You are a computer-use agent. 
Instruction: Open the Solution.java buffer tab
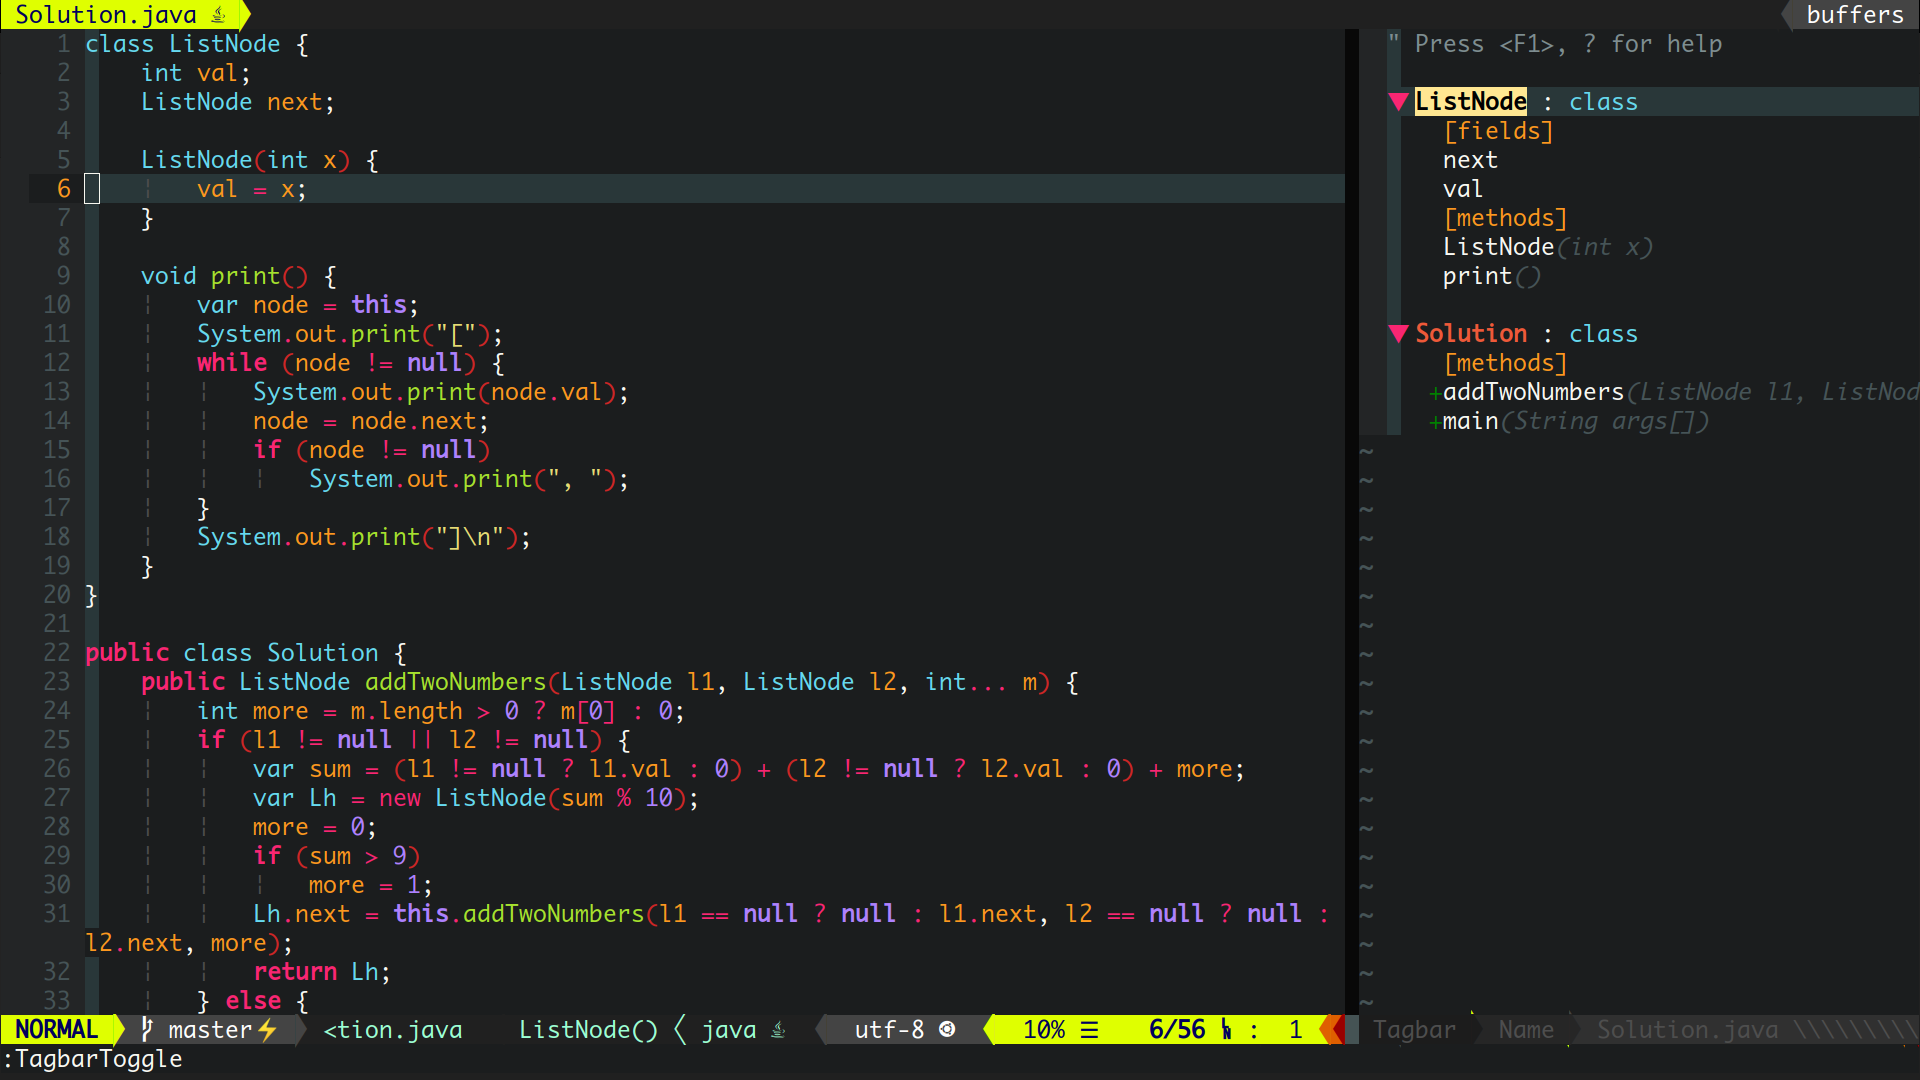[106, 15]
